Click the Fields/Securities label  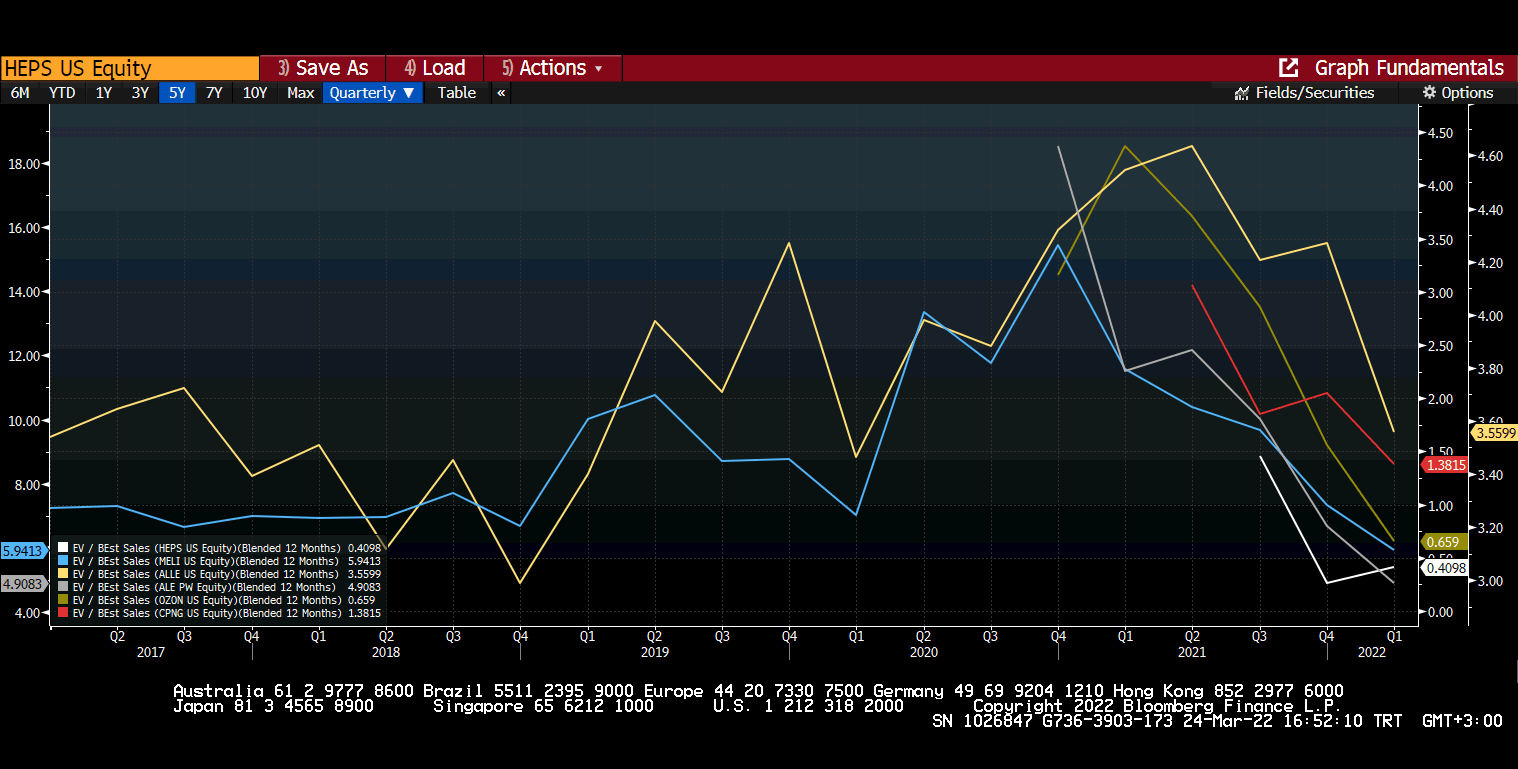point(1315,93)
